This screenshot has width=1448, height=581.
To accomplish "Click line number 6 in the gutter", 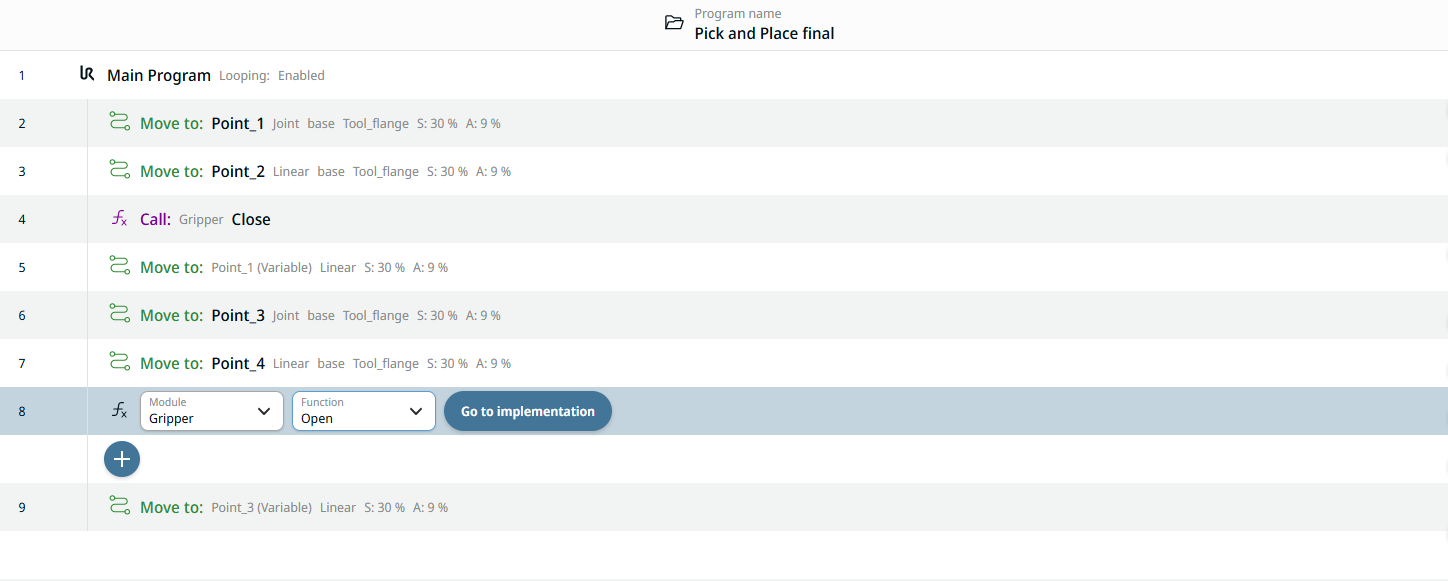I will pos(22,315).
